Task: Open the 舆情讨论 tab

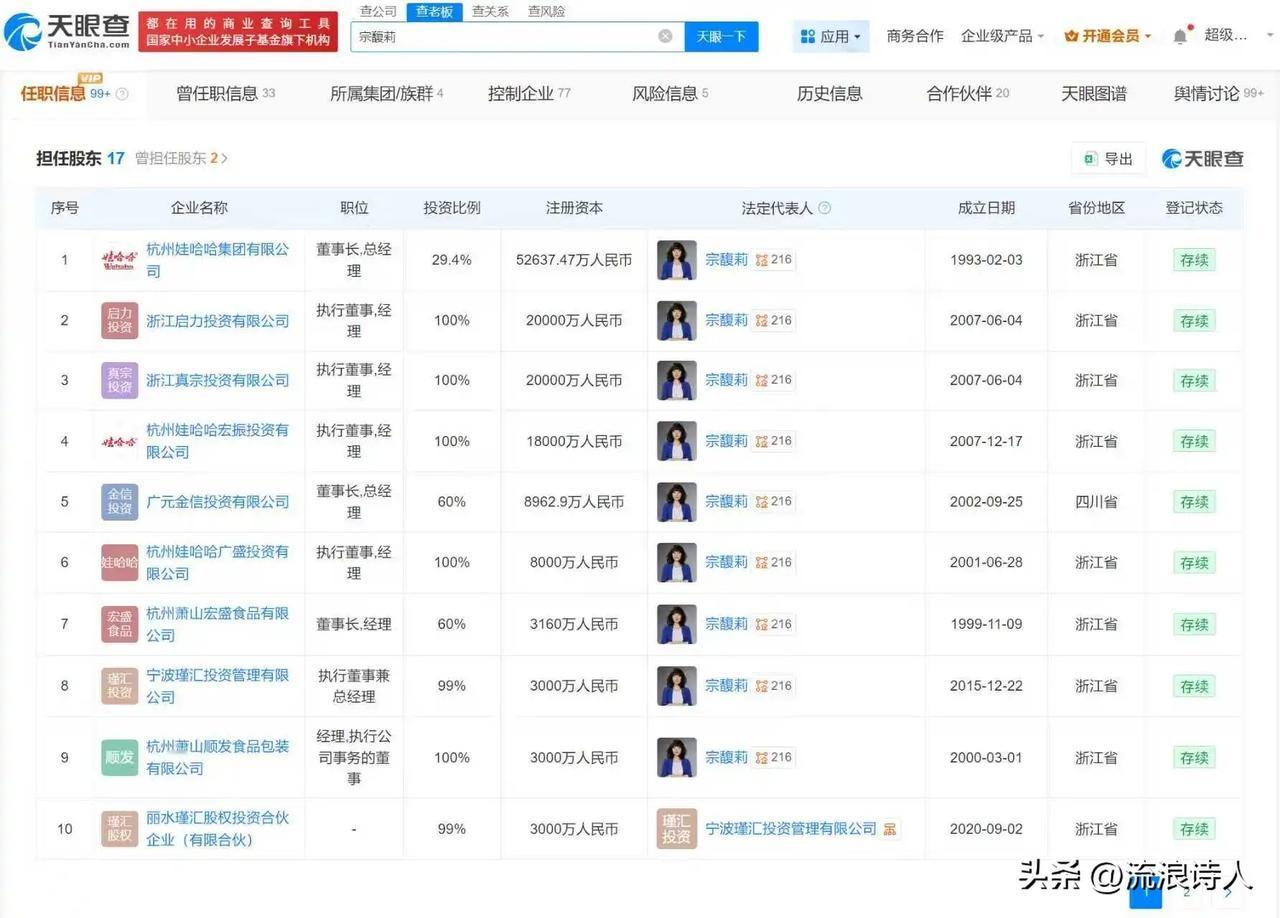Action: (x=1220, y=94)
